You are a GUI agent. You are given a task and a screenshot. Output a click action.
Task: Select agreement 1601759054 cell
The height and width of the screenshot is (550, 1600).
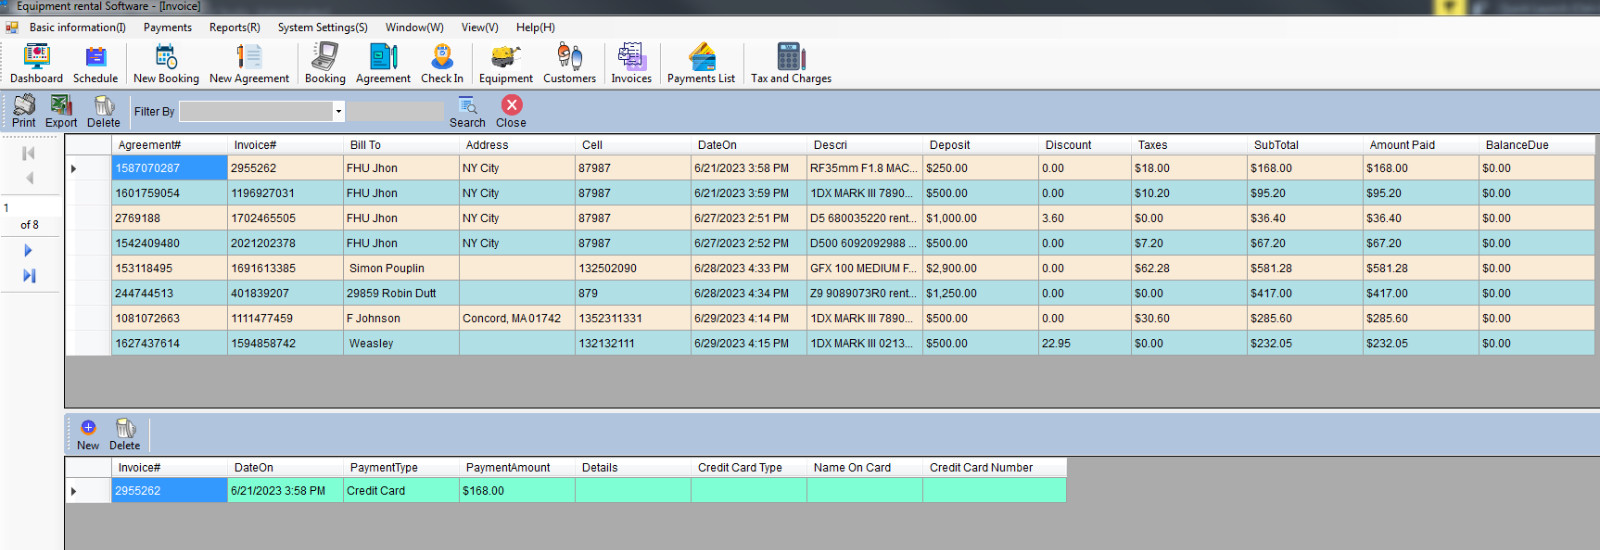click(x=169, y=193)
